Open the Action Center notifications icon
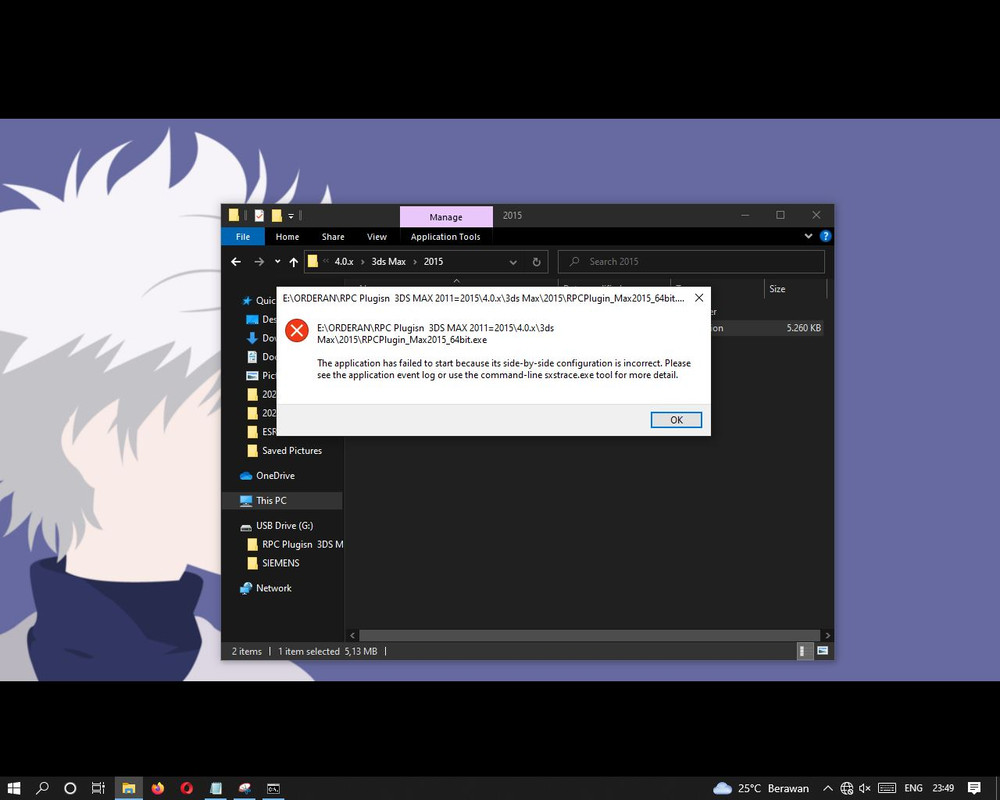This screenshot has width=1000, height=800. pyautogui.click(x=973, y=789)
